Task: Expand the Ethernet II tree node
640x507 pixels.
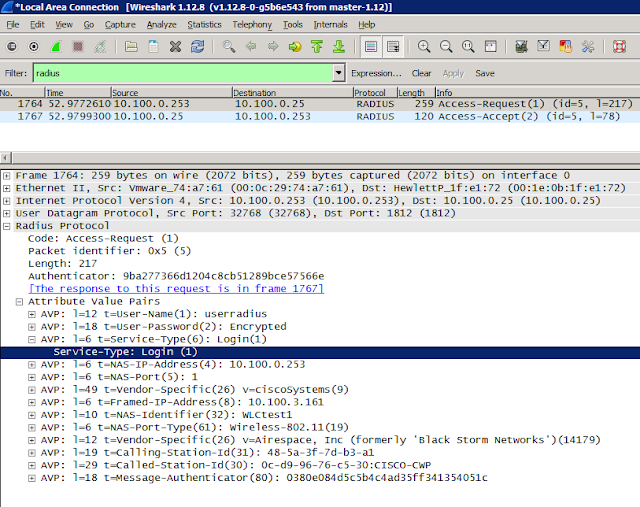Action: tap(7, 189)
